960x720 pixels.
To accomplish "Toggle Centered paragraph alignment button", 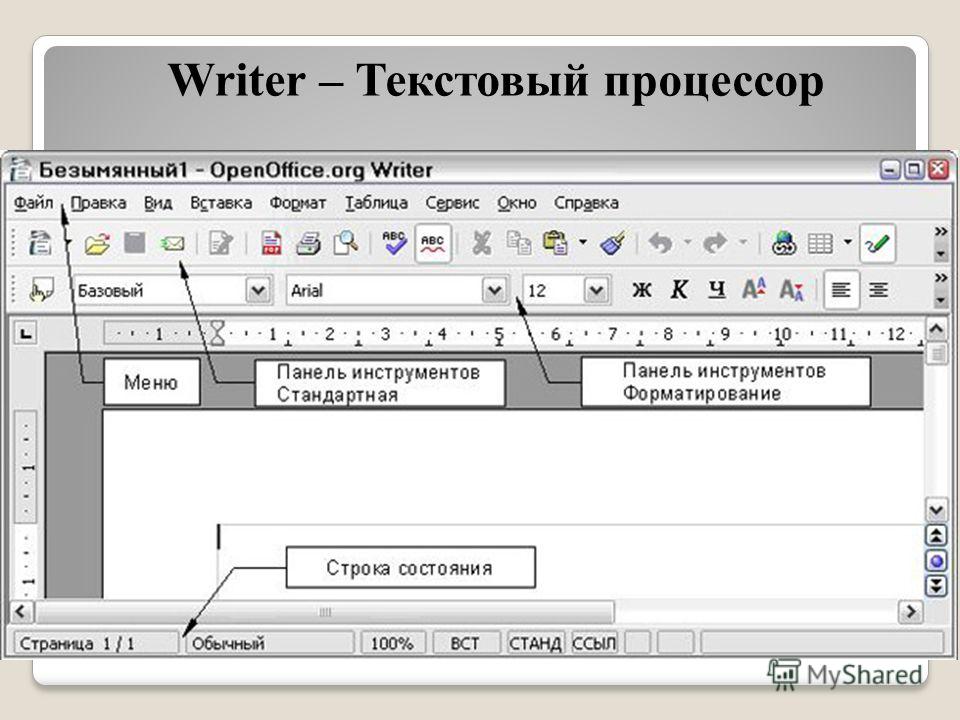I will (879, 290).
